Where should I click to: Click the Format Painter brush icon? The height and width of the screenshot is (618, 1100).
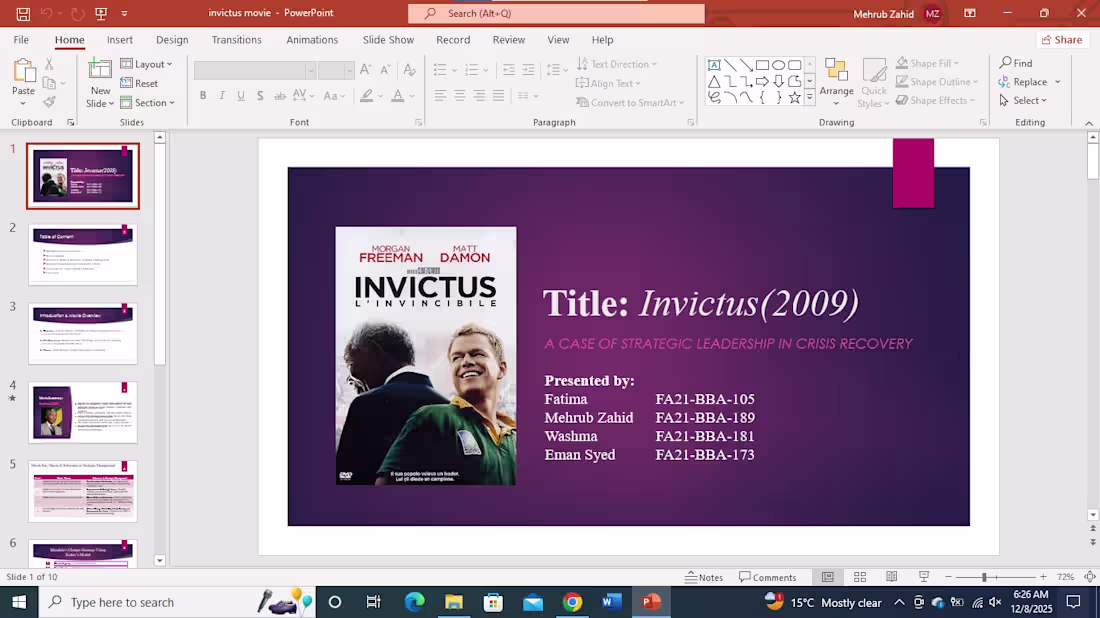49,102
